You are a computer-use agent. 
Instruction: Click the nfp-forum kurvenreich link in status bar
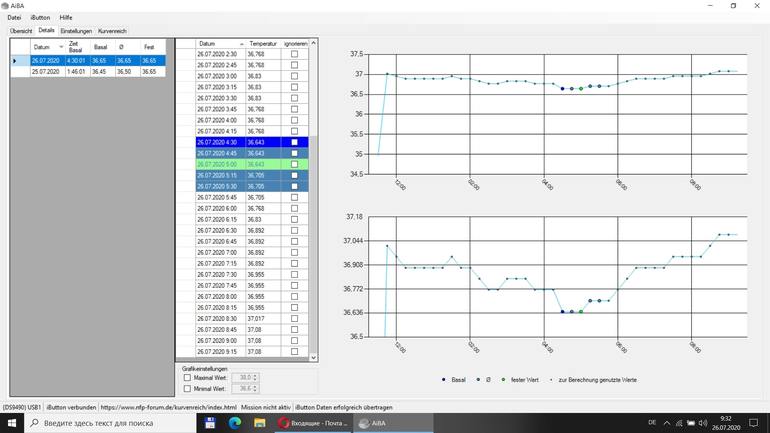click(x=168, y=407)
